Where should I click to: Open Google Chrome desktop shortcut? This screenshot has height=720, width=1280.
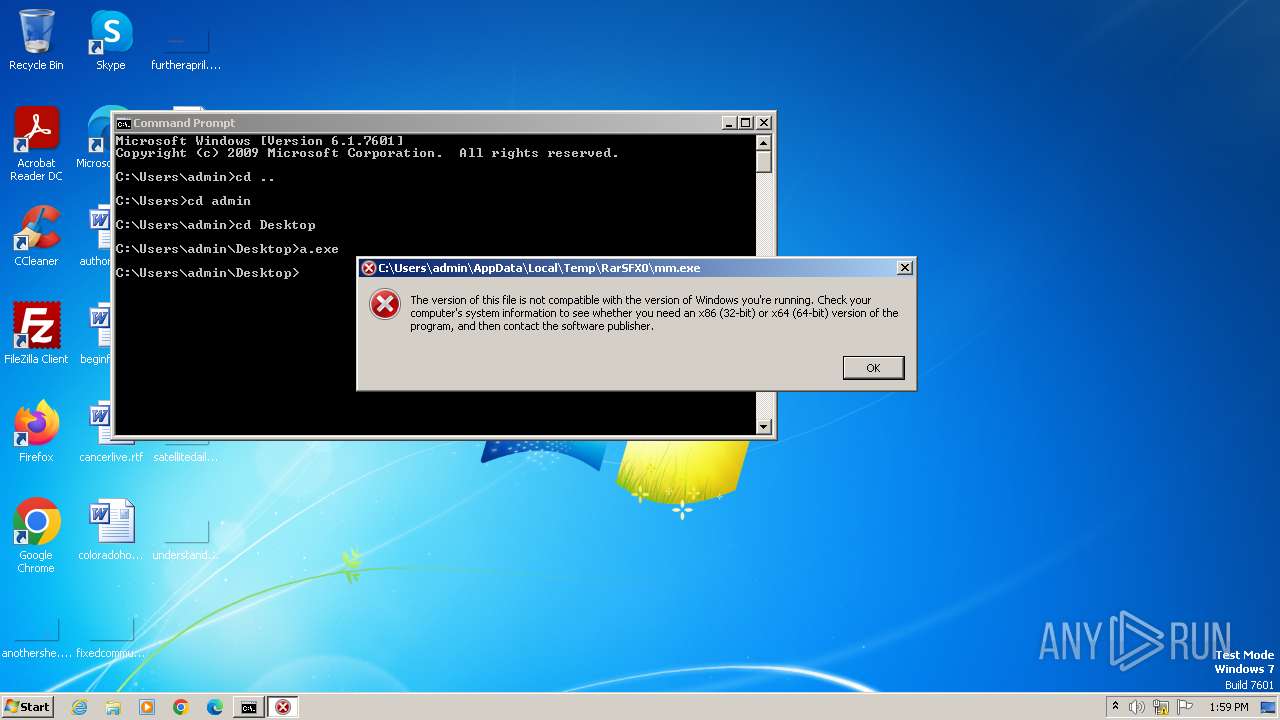click(x=36, y=536)
